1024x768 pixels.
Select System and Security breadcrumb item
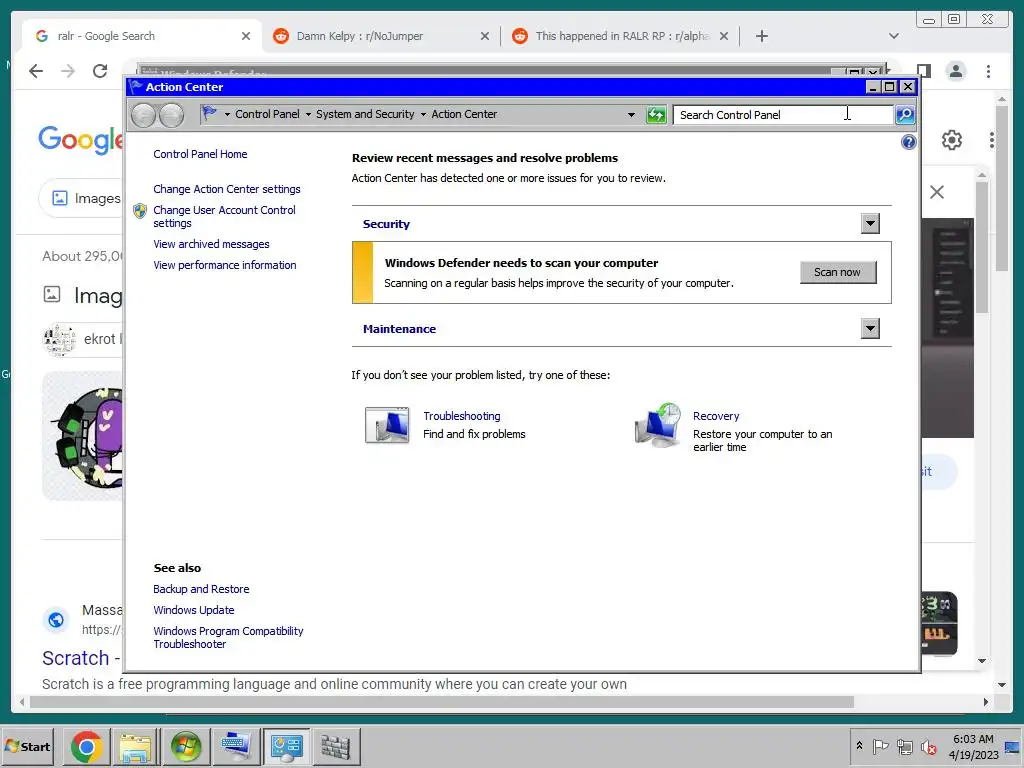click(365, 114)
